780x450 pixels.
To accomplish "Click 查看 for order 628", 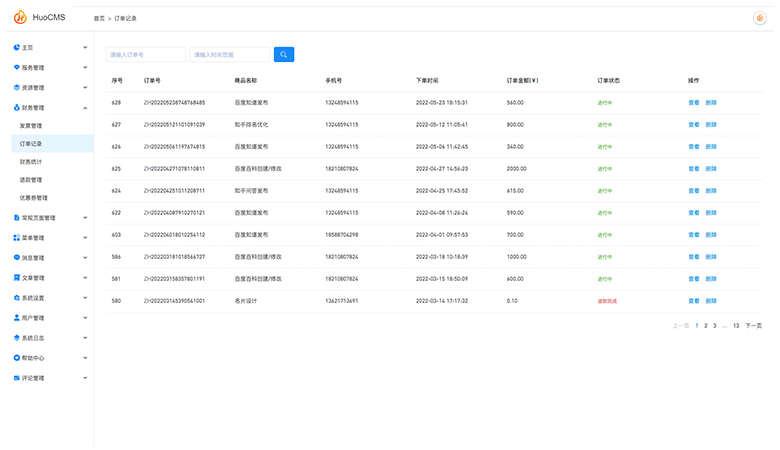I will click(x=694, y=103).
